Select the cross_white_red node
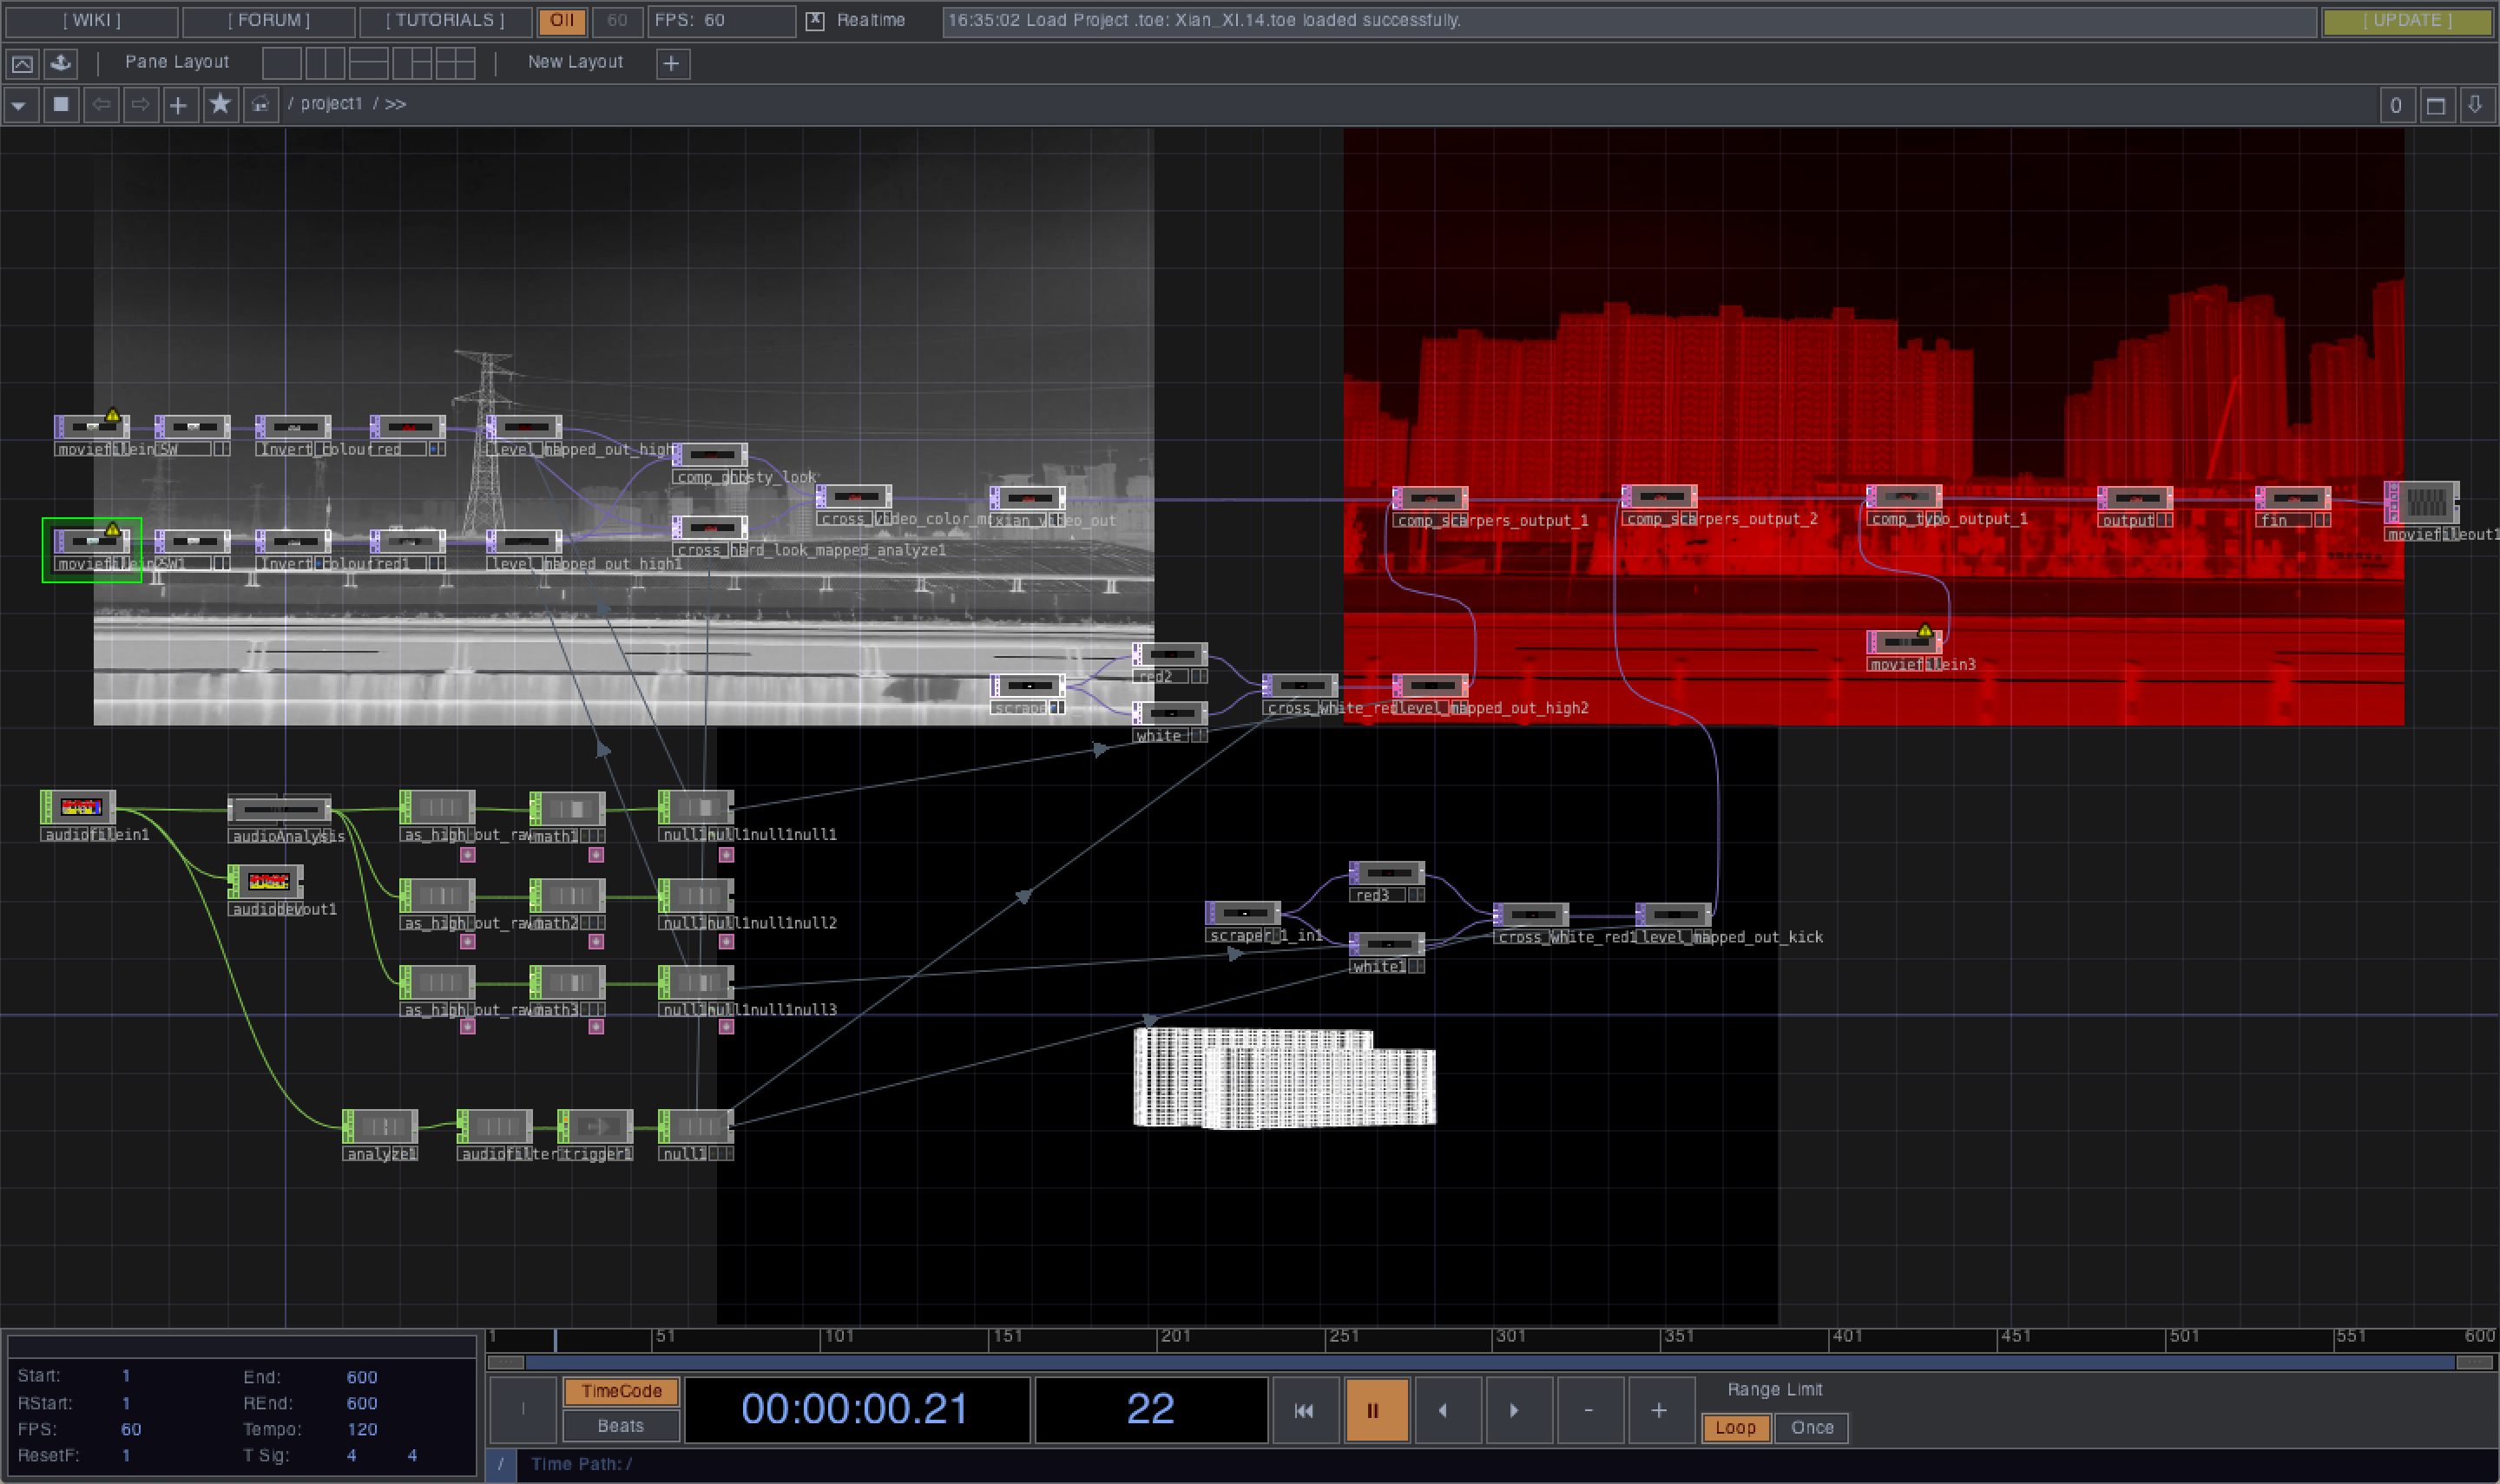The width and height of the screenshot is (2500, 1484). 1300,686
